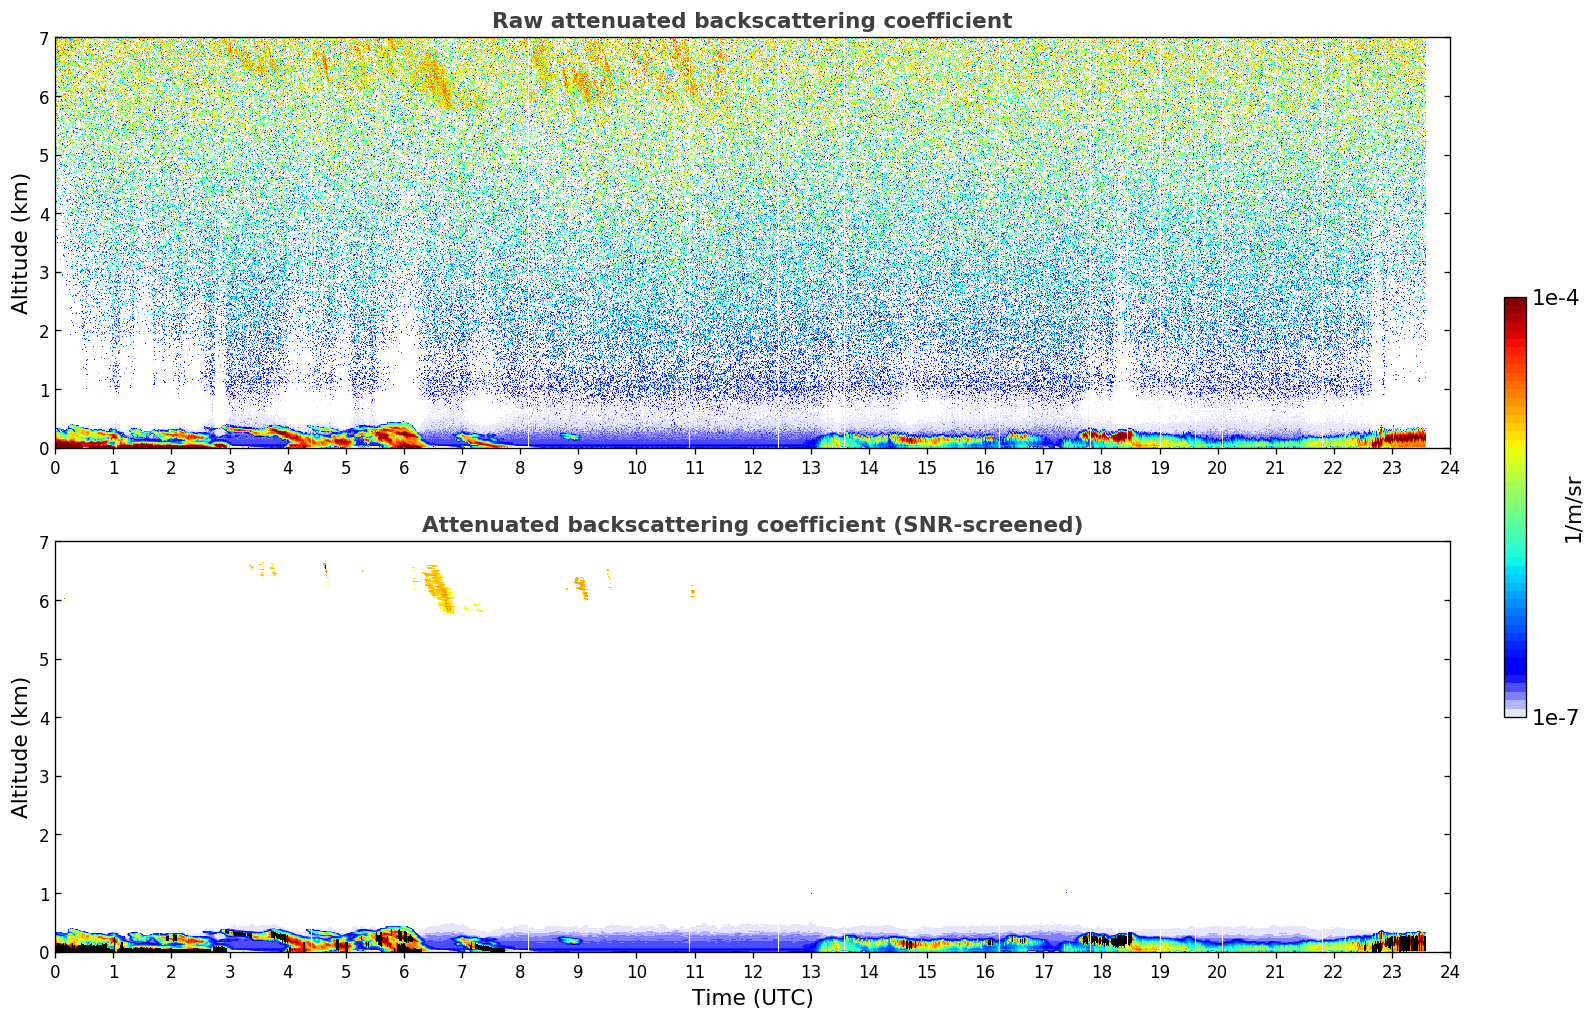Click hour 12 tick label on top plot
Image resolution: width=1595 pixels, height=1020 pixels.
pos(752,467)
